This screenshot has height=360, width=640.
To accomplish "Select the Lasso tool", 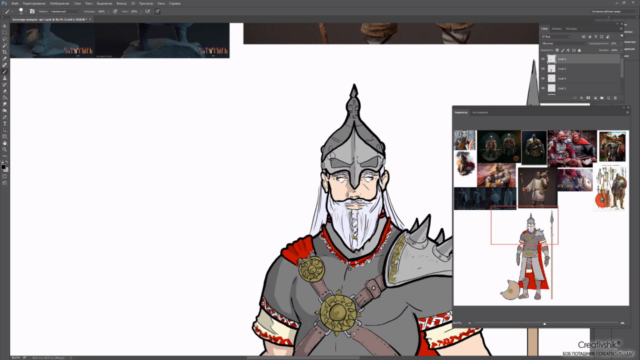I will [x=4, y=39].
